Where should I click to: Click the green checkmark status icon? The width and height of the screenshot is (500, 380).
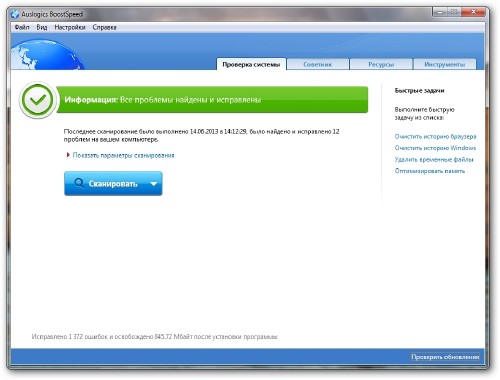click(37, 100)
